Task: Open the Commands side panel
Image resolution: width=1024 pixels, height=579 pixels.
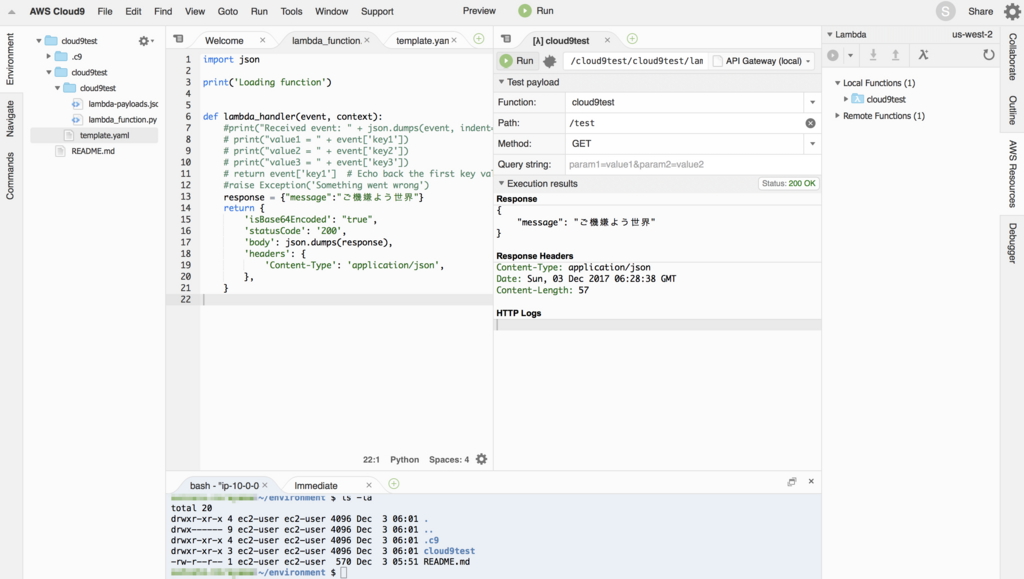Action: point(10,176)
